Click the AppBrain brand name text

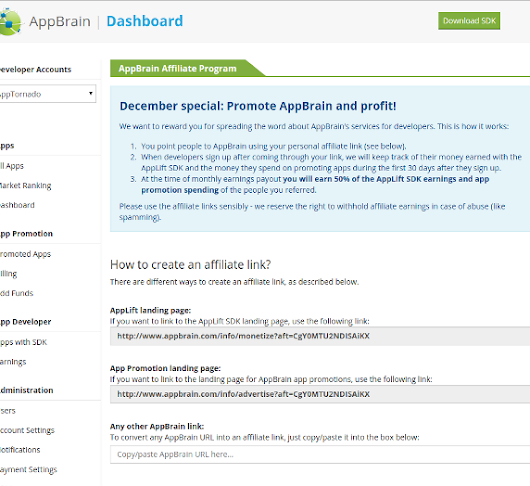60,22
